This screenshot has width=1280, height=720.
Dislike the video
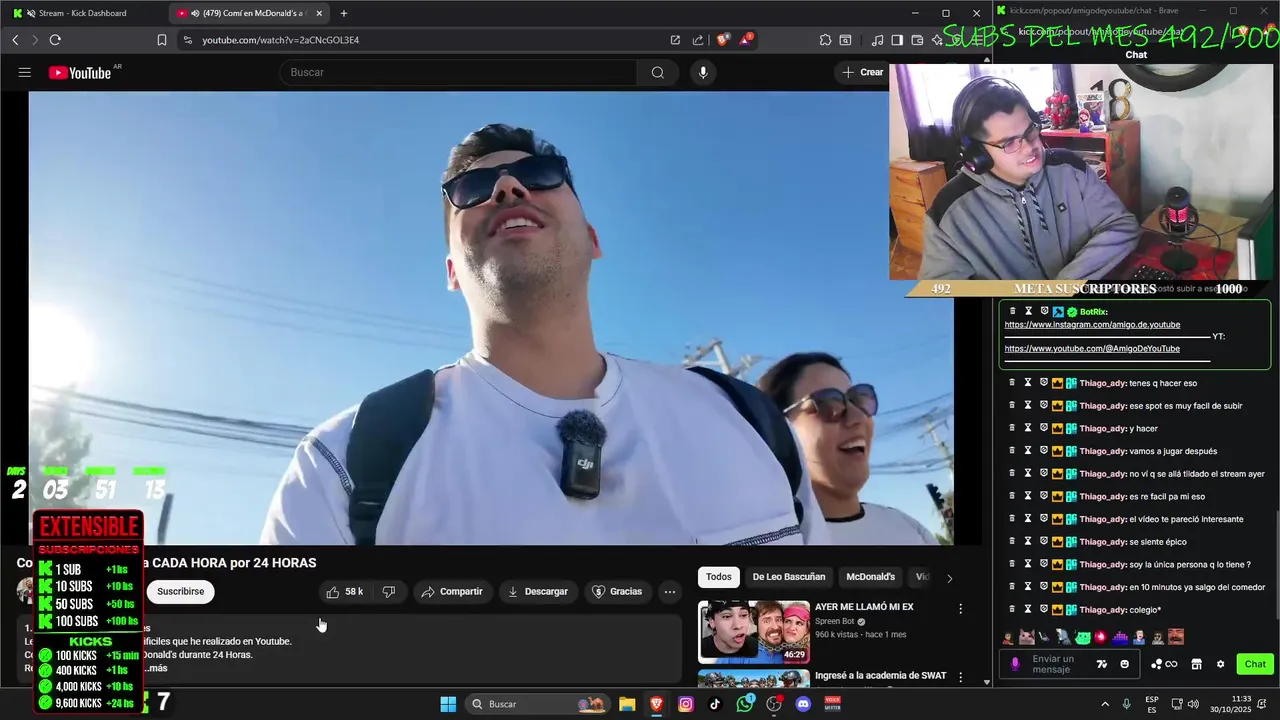[x=389, y=592]
